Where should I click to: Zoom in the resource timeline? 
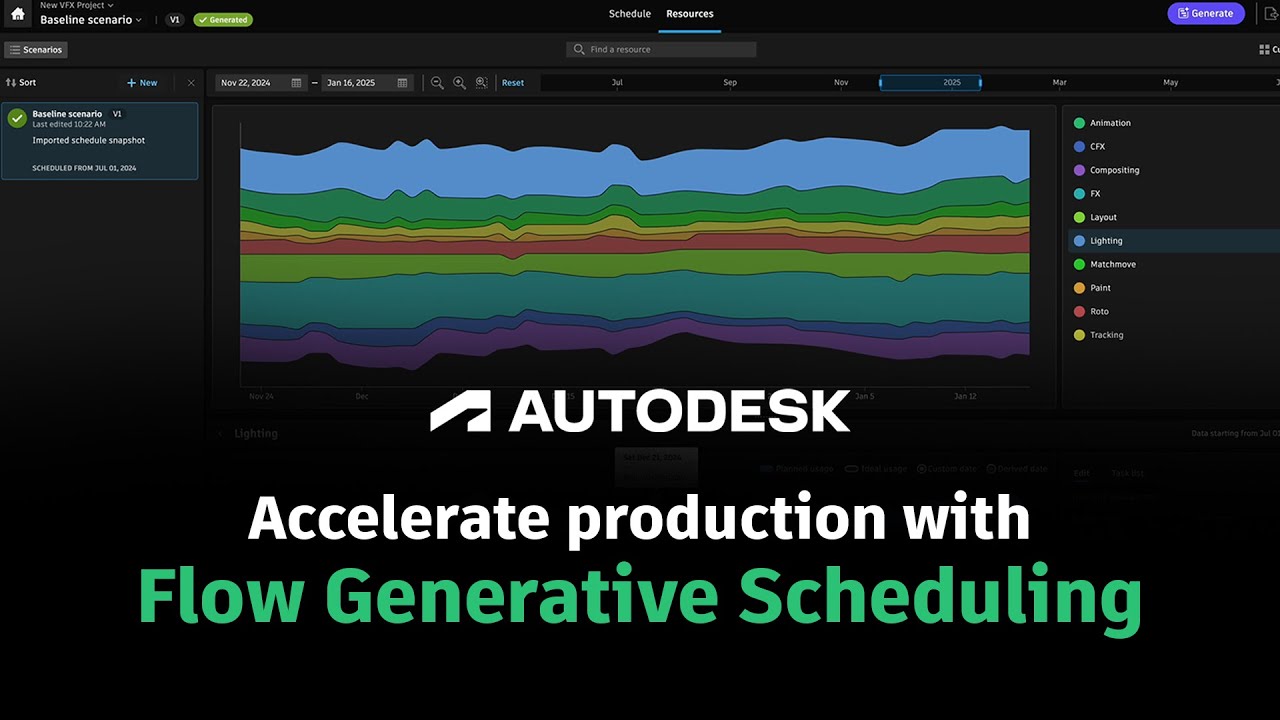tap(459, 83)
